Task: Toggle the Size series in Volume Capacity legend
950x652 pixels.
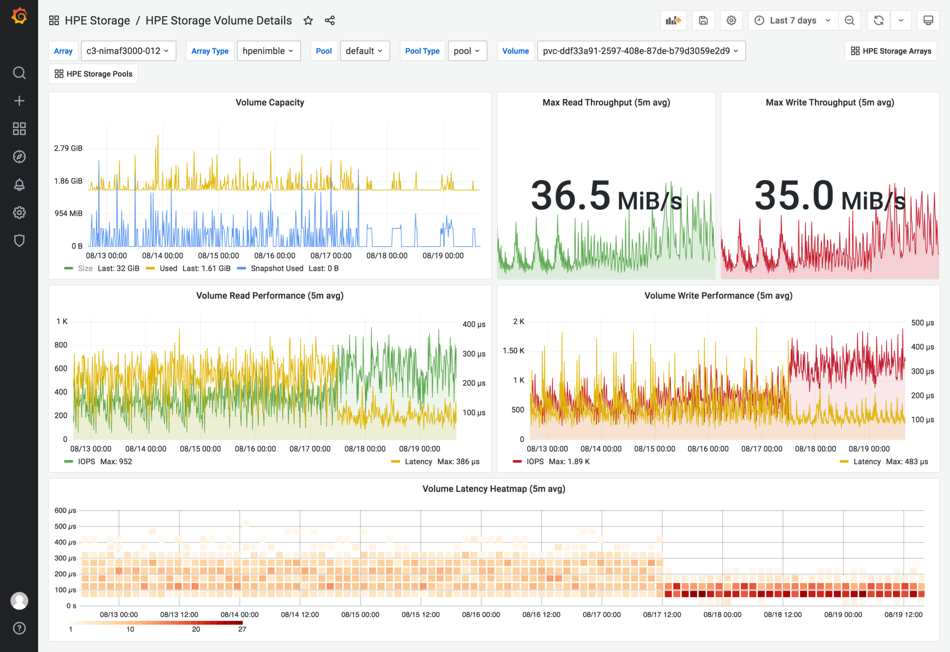Action: [85, 268]
